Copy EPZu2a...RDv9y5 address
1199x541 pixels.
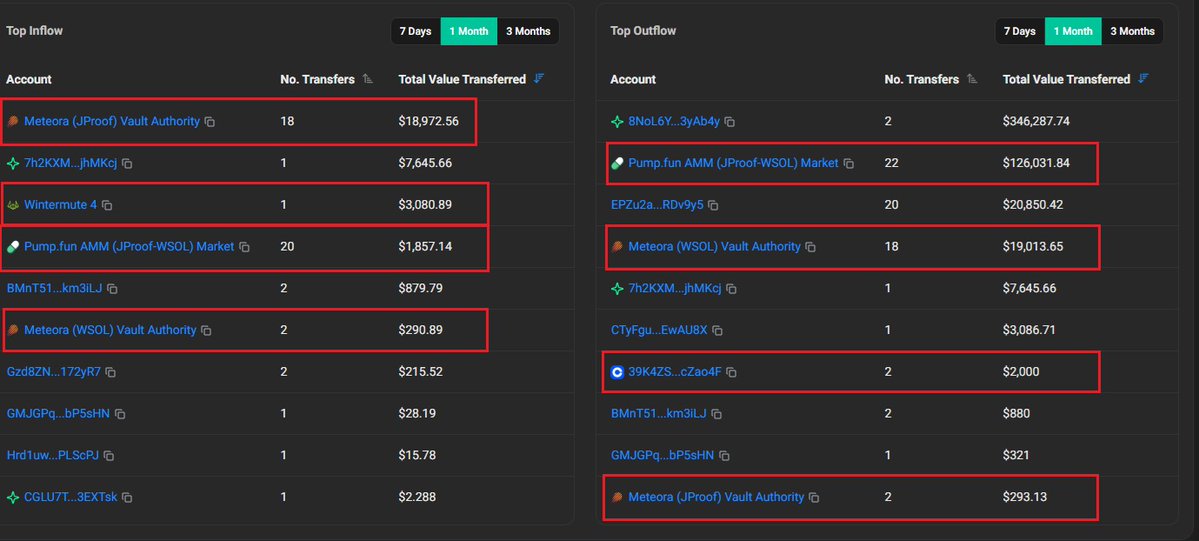(714, 205)
